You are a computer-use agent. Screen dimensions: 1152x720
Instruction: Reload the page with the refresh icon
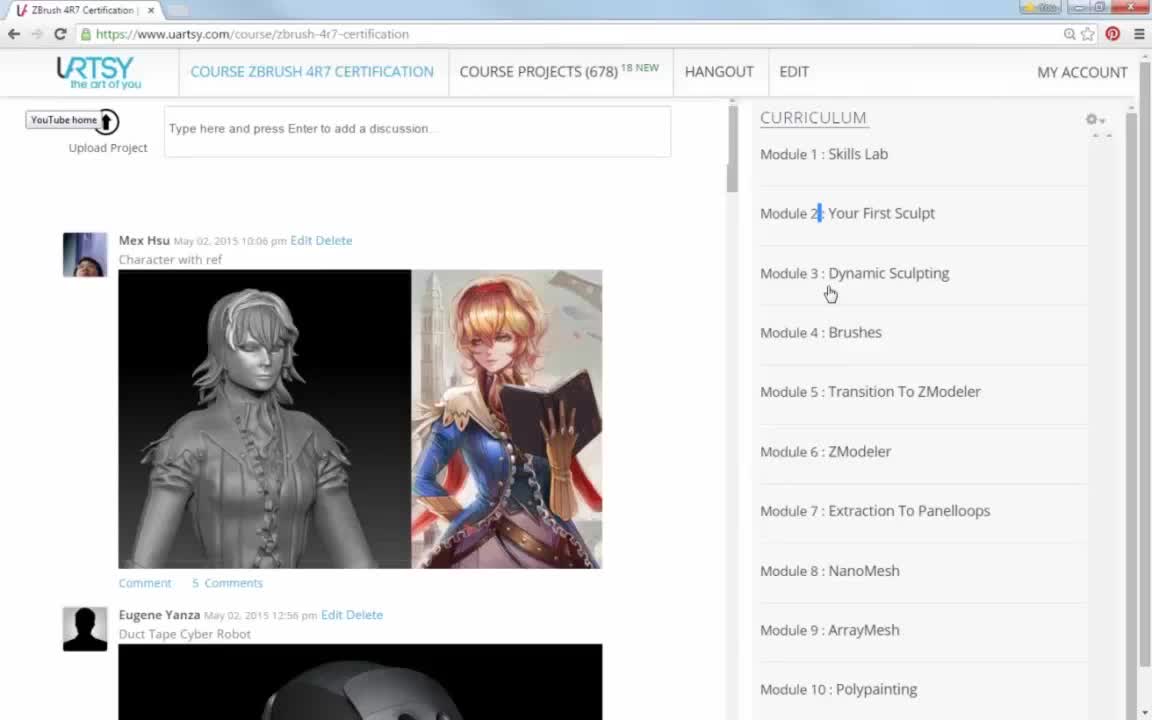click(x=60, y=34)
